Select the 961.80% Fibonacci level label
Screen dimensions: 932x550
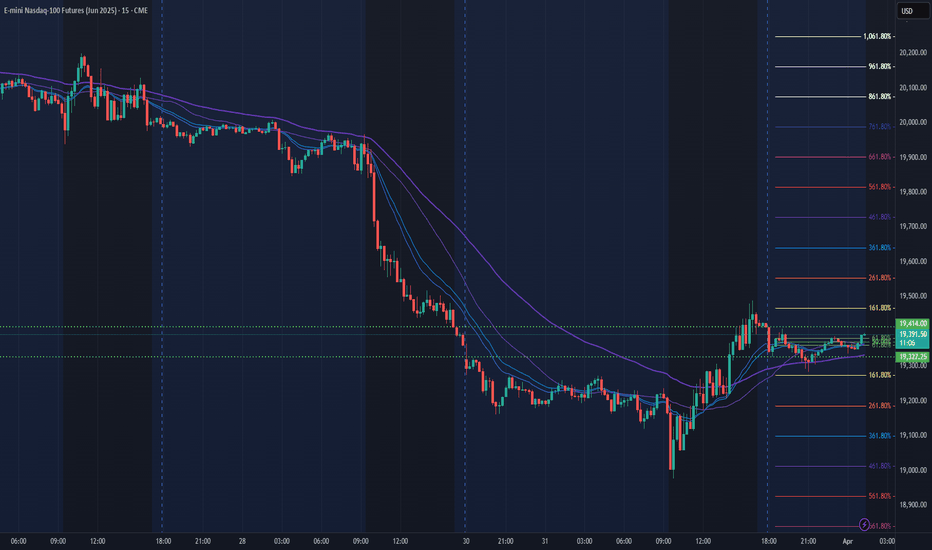tap(879, 67)
